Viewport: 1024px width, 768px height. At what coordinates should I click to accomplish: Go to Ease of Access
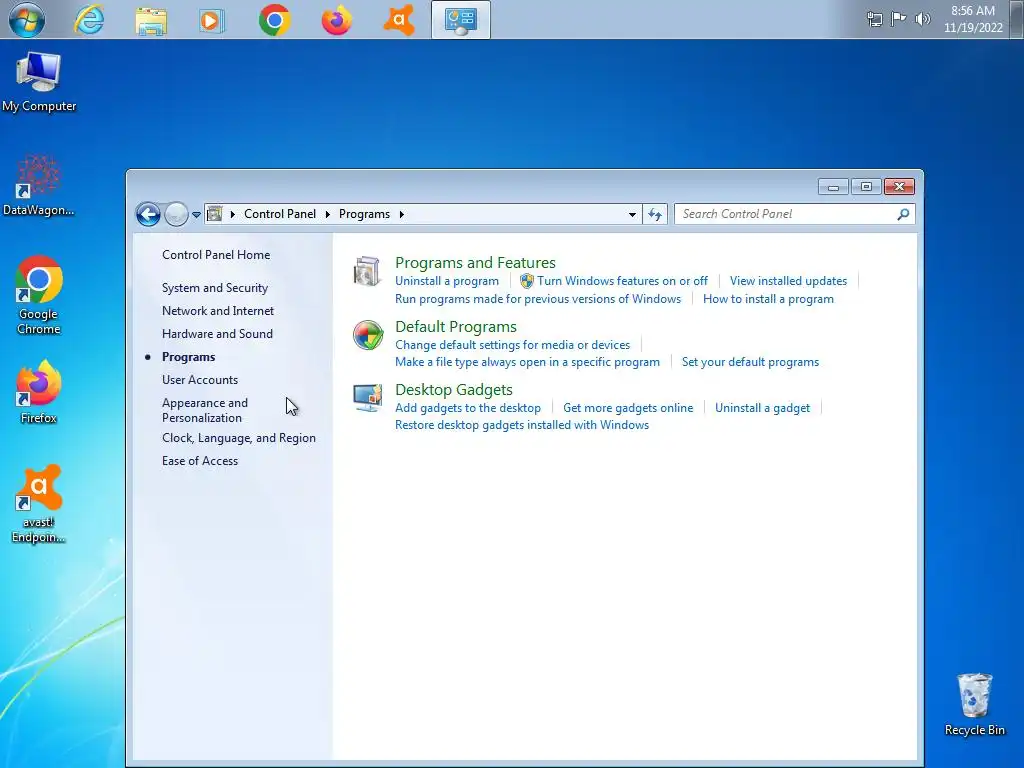199,461
